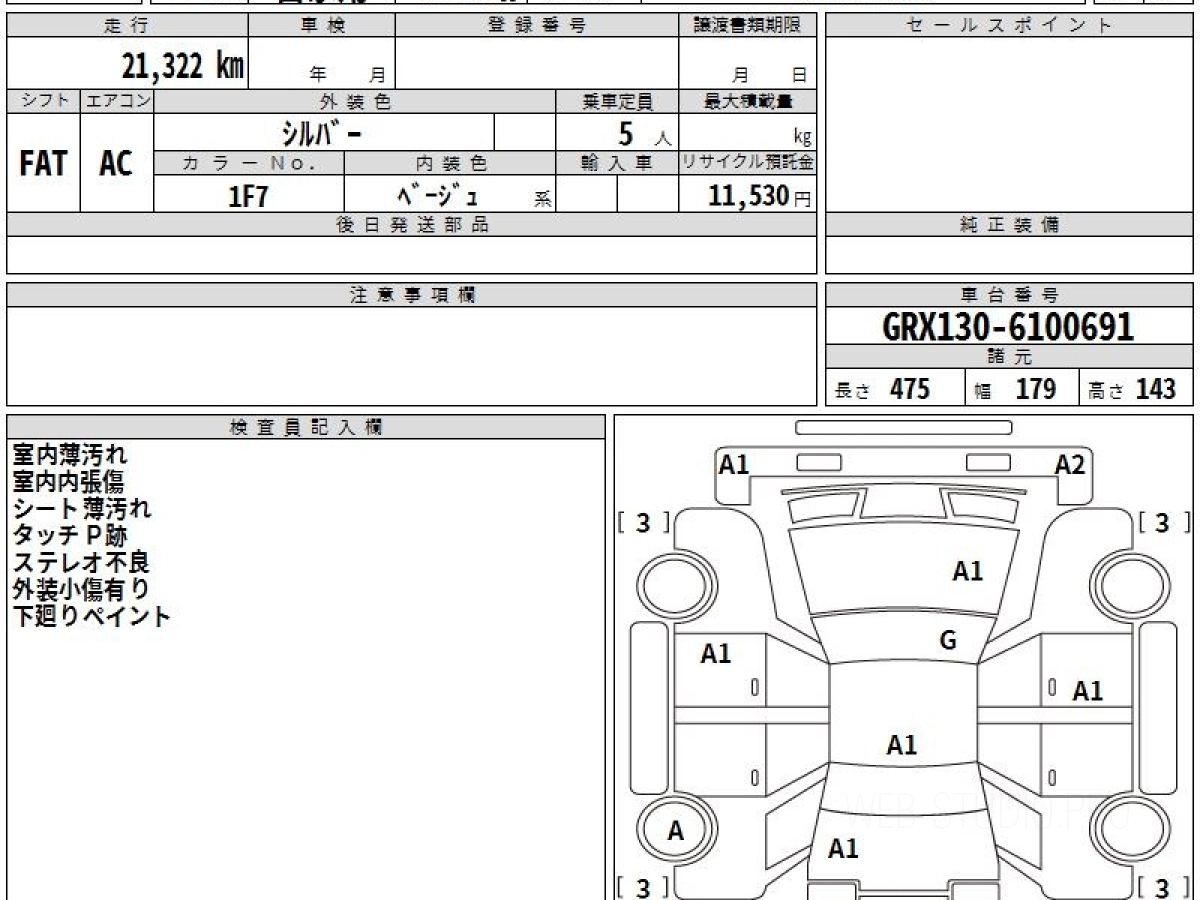The width and height of the screenshot is (1200, 900).
Task: Select the width value 179
Action: (x=1036, y=389)
